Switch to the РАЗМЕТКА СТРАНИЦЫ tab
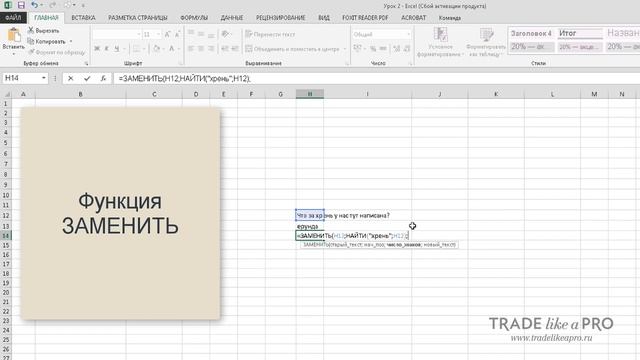The image size is (640, 360). (138, 18)
